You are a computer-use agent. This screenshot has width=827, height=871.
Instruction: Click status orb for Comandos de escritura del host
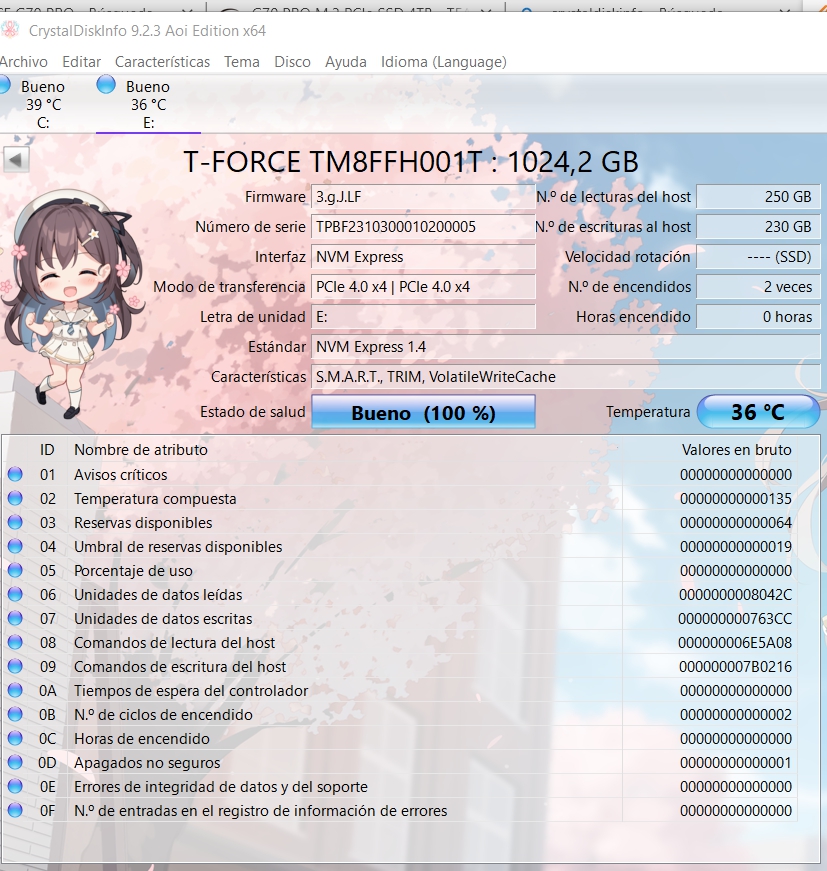tap(15, 667)
